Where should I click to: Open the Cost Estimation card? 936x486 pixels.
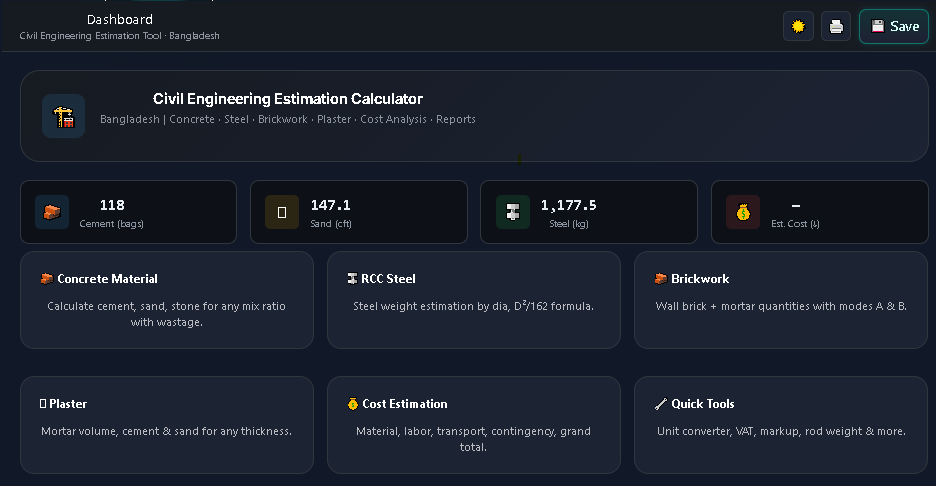473,425
